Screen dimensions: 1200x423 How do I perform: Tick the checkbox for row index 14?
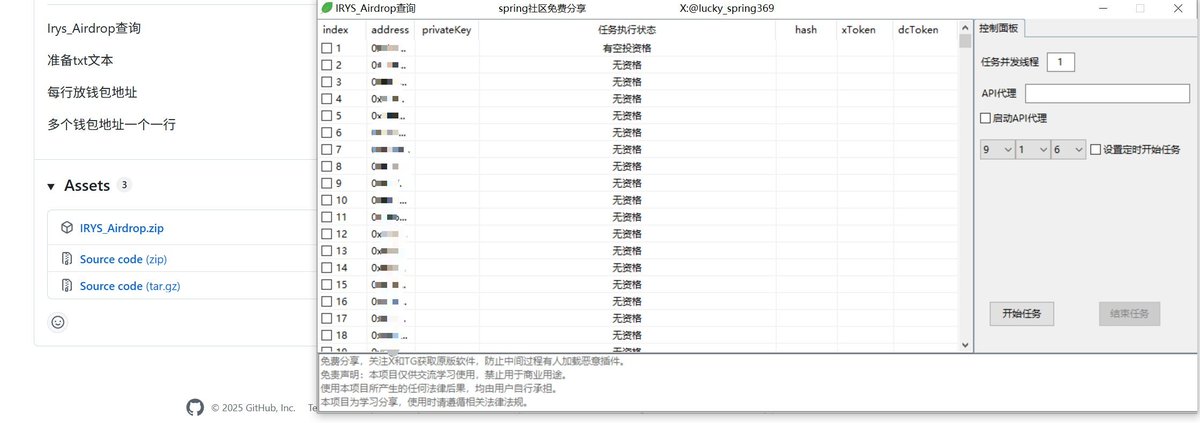click(x=326, y=268)
